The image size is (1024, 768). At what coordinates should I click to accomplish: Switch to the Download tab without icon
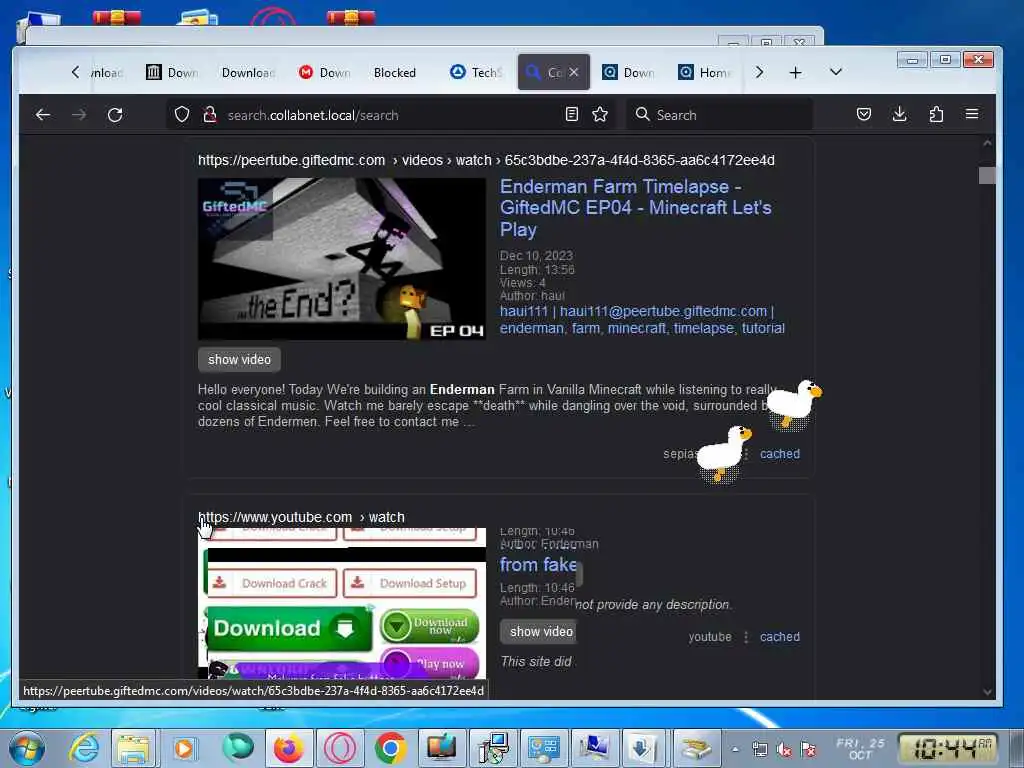click(x=248, y=72)
